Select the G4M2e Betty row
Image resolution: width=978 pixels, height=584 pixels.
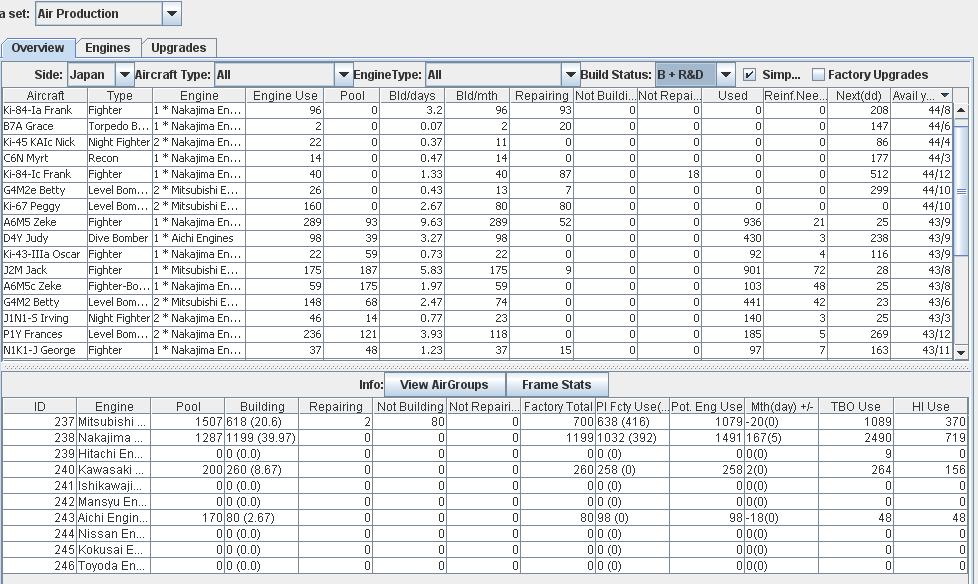pyautogui.click(x=478, y=190)
